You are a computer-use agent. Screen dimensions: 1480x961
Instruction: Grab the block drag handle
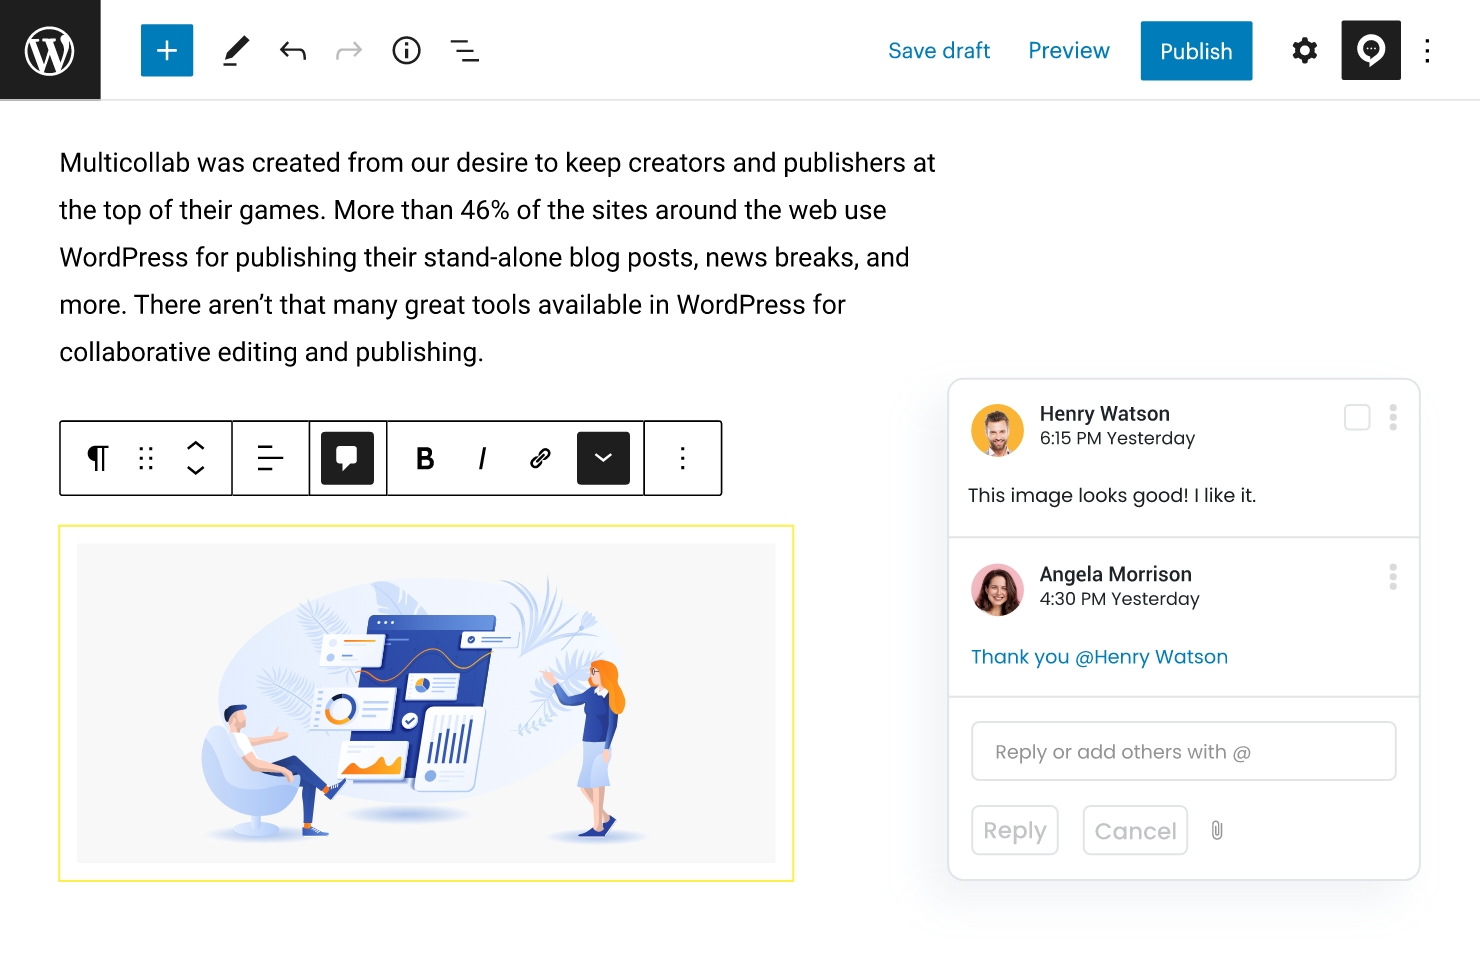pyautogui.click(x=146, y=458)
